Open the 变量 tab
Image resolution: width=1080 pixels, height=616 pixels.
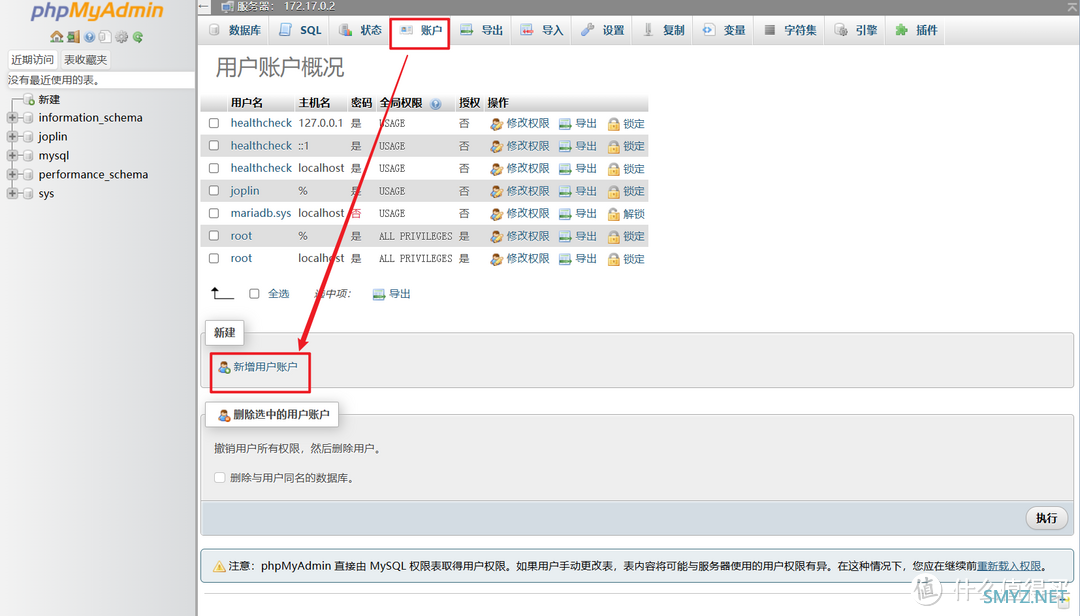(x=724, y=30)
